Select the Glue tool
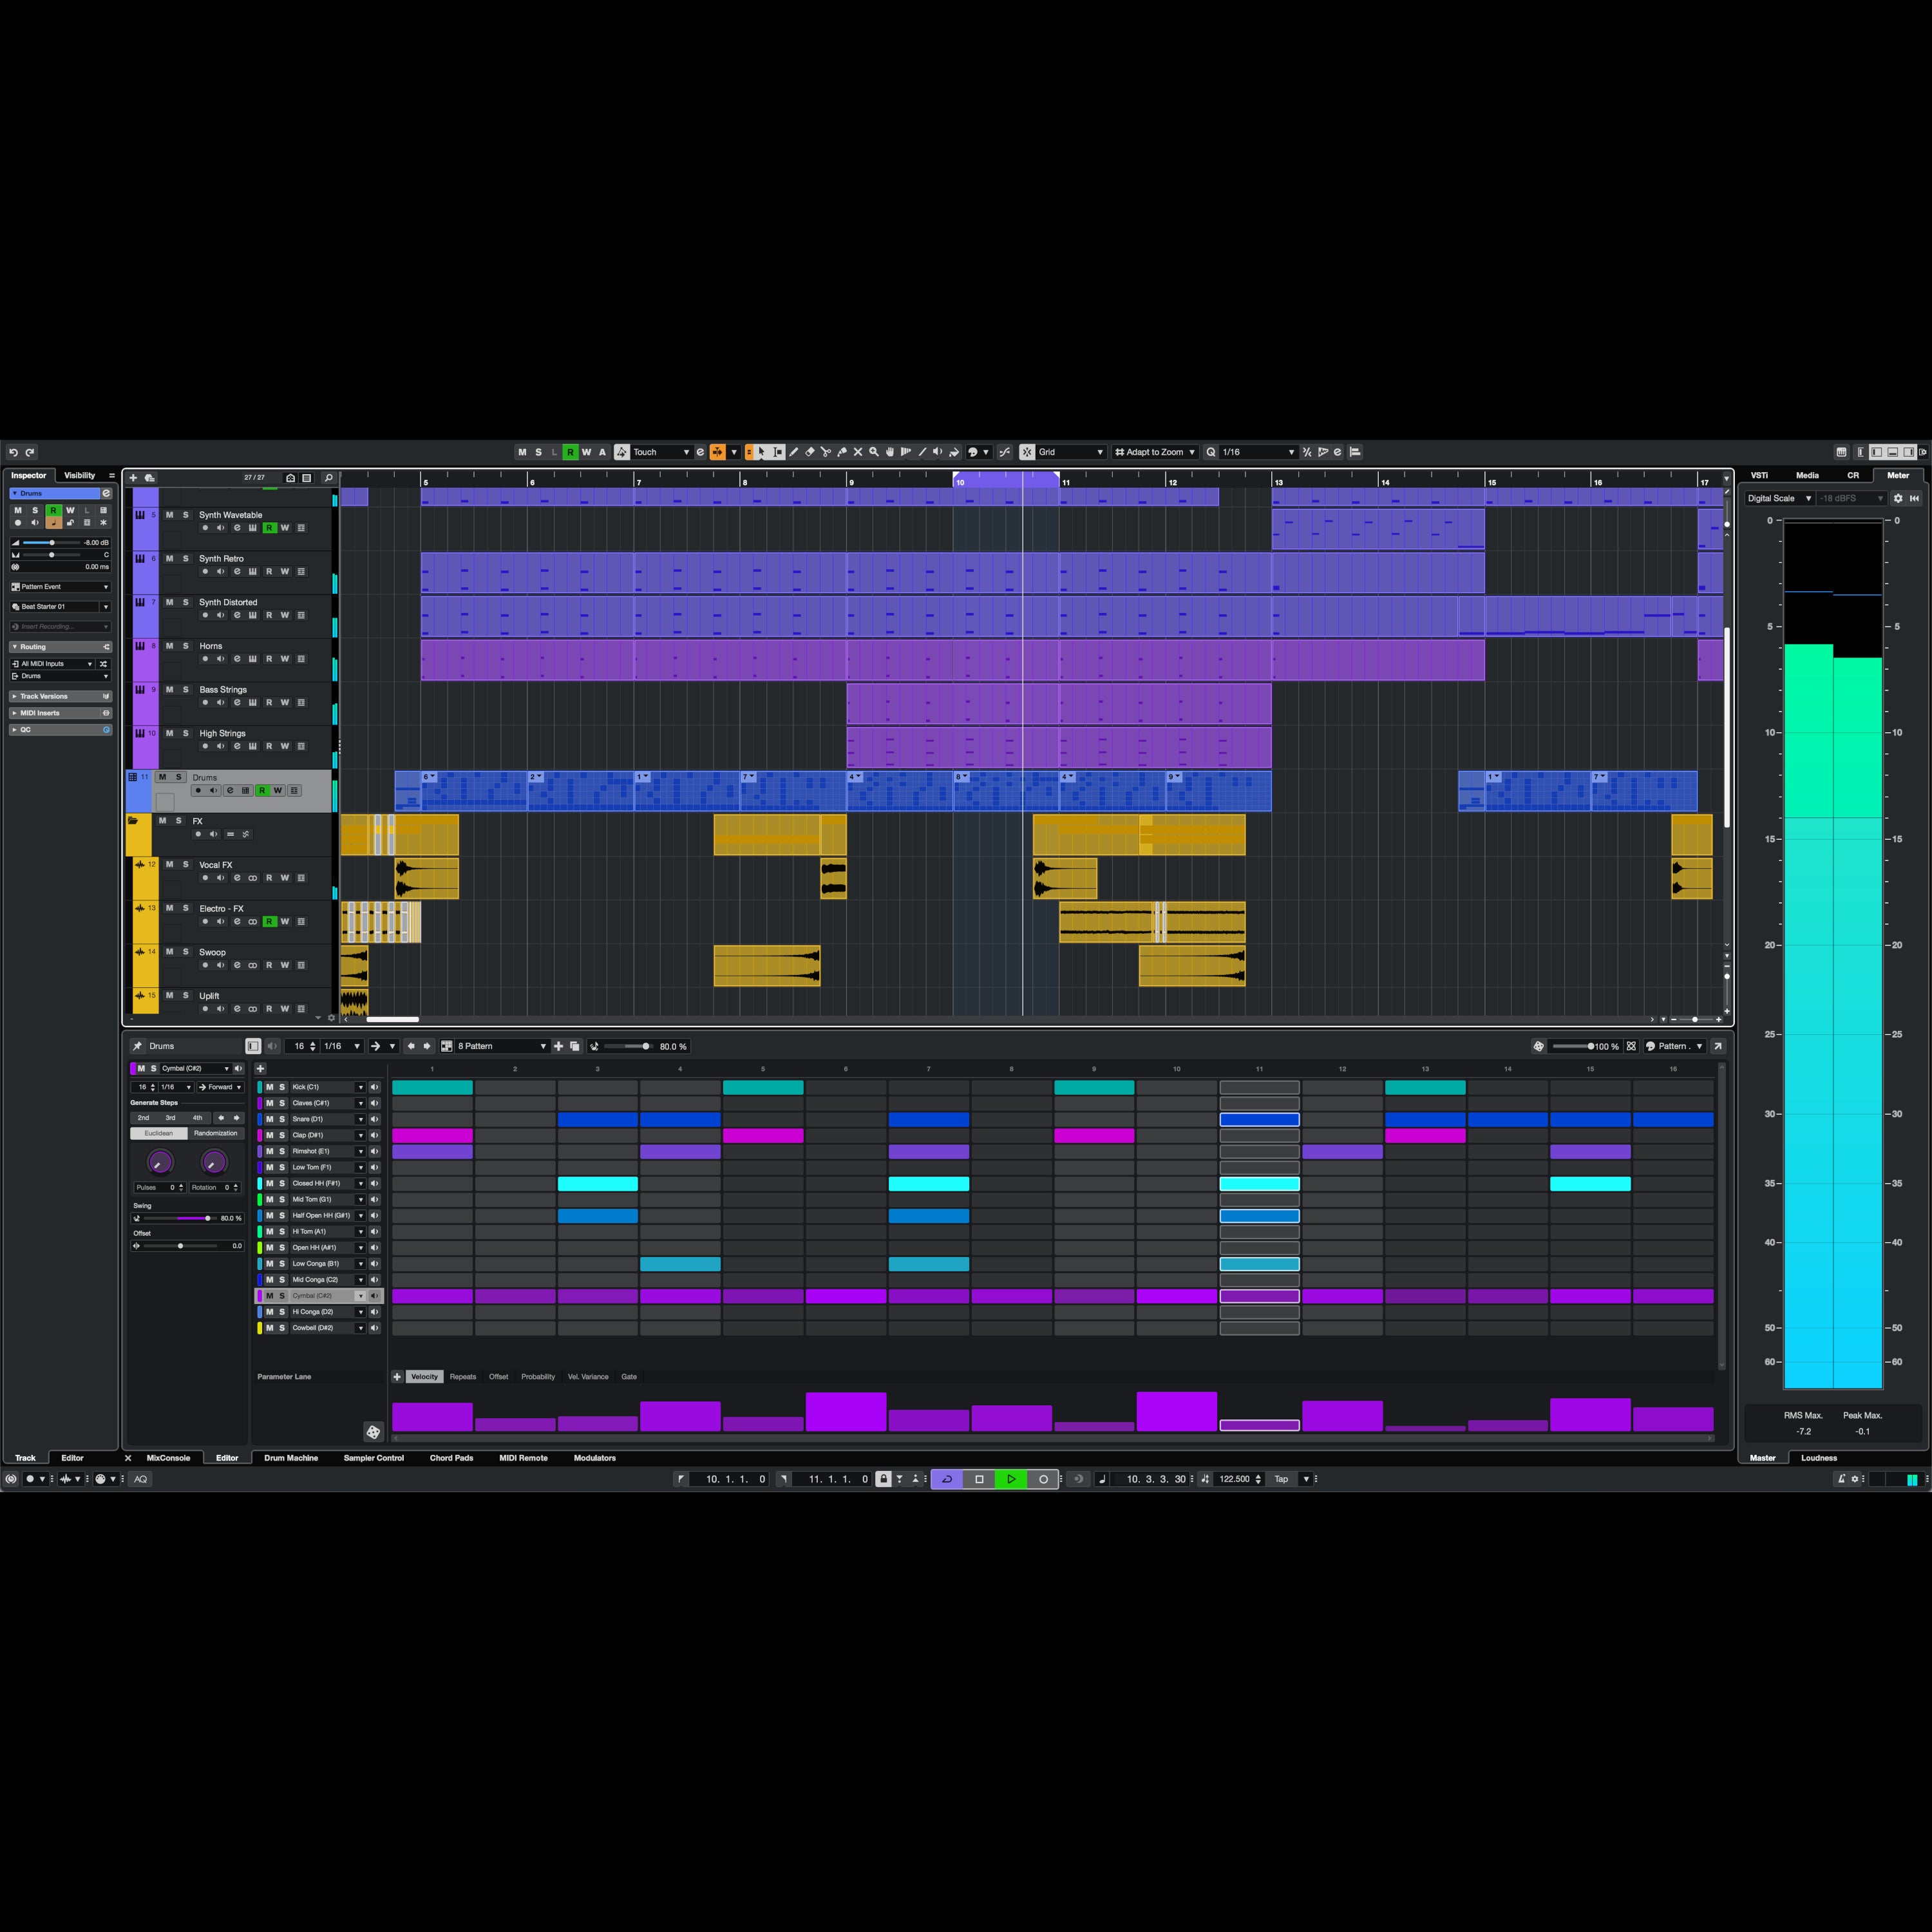 842,452
